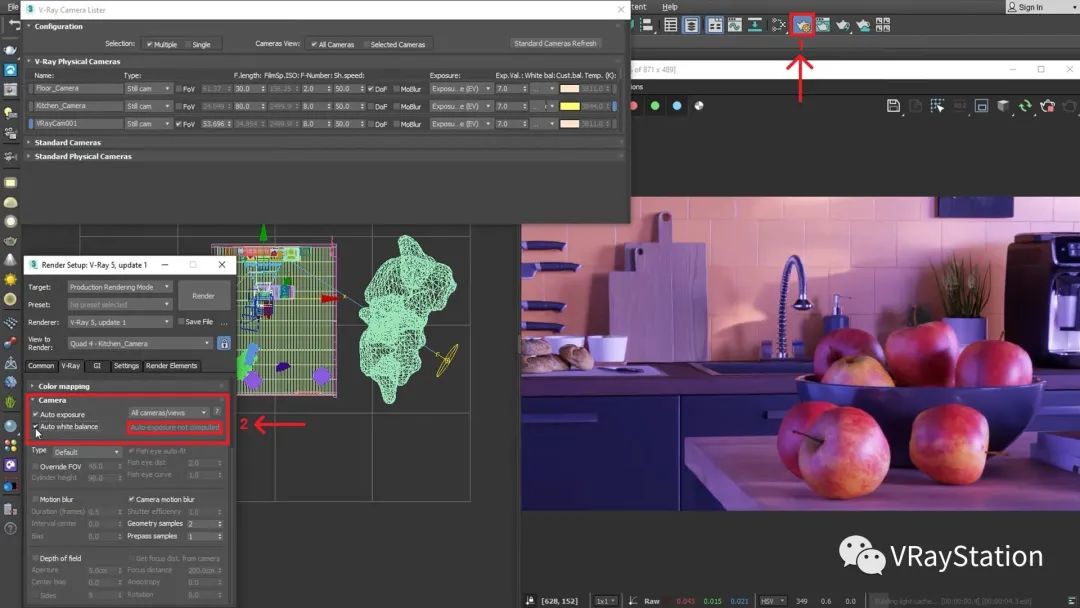Click the Standard Cameras Refresh button

(555, 44)
